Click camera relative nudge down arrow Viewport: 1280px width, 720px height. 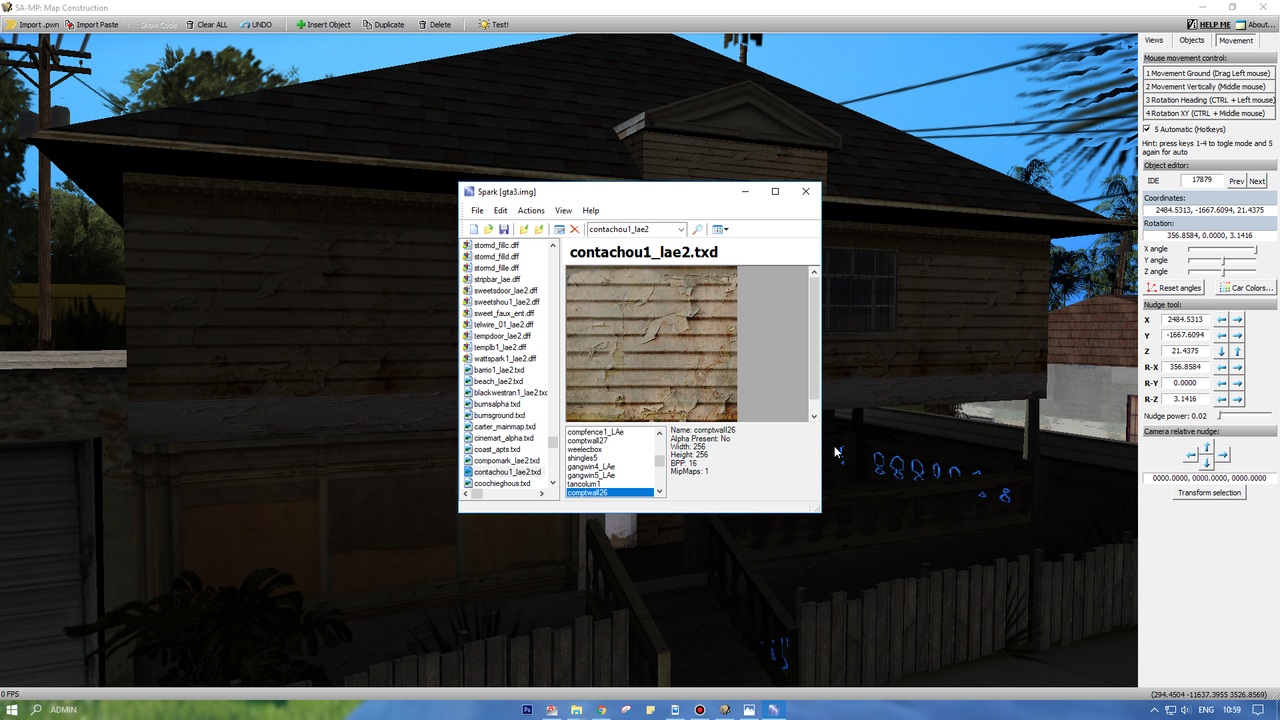[x=1206, y=462]
